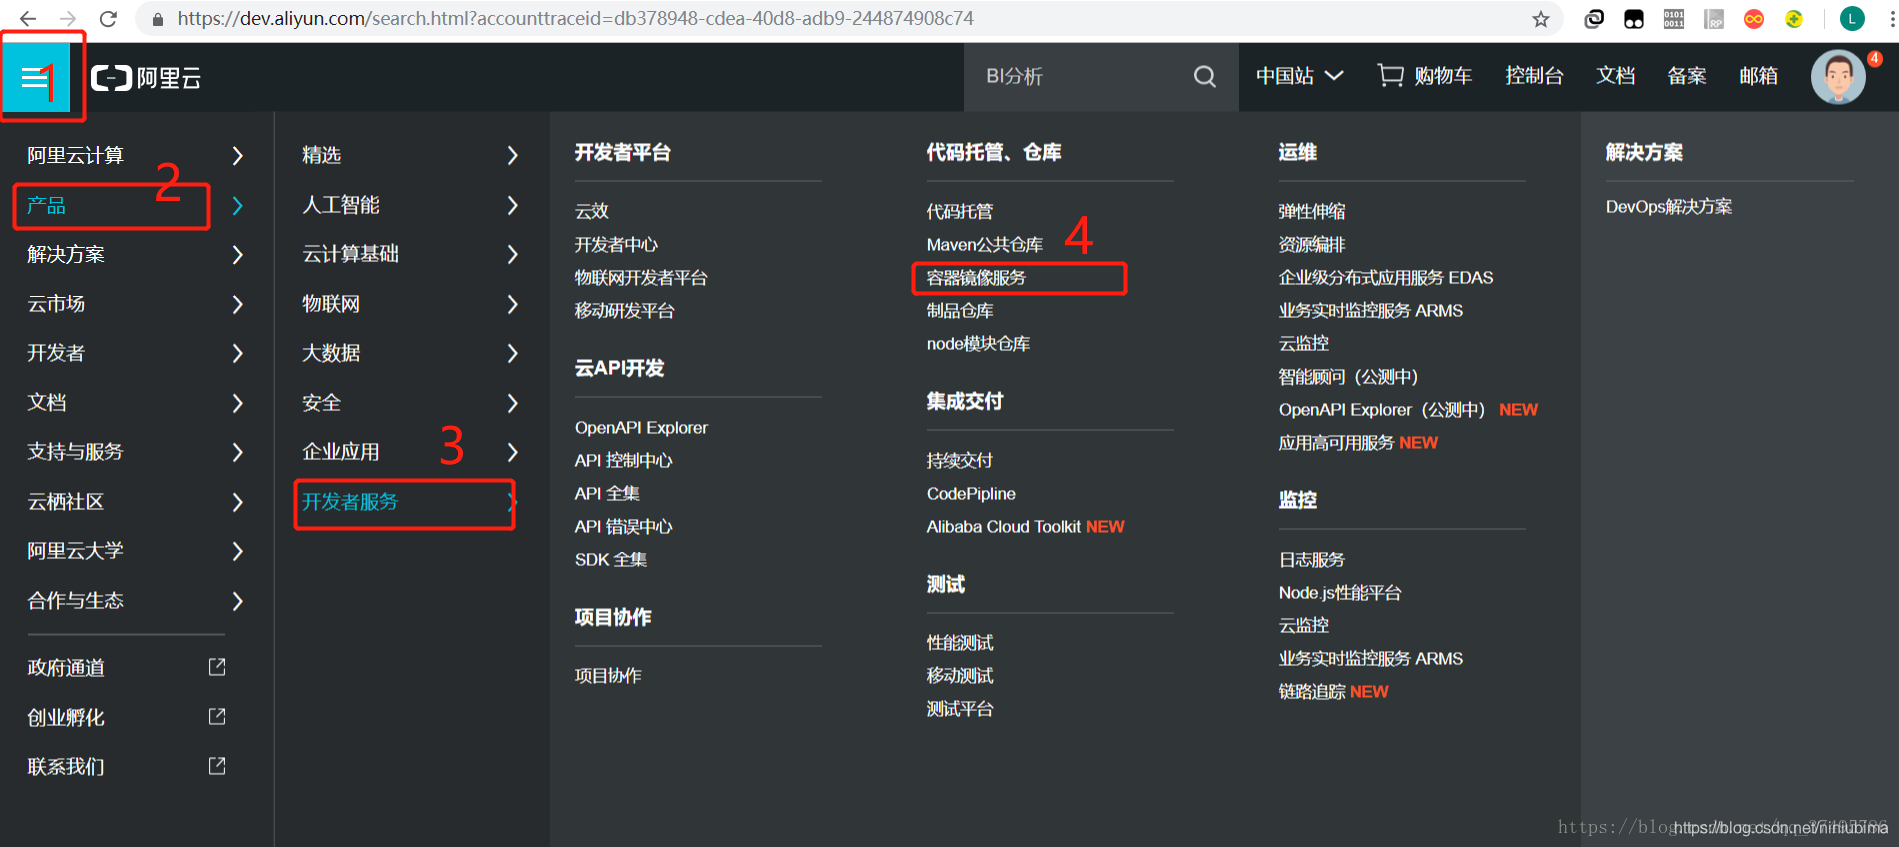The height and width of the screenshot is (847, 1899).
Task: Open the 代码托管 link
Action: (x=959, y=212)
